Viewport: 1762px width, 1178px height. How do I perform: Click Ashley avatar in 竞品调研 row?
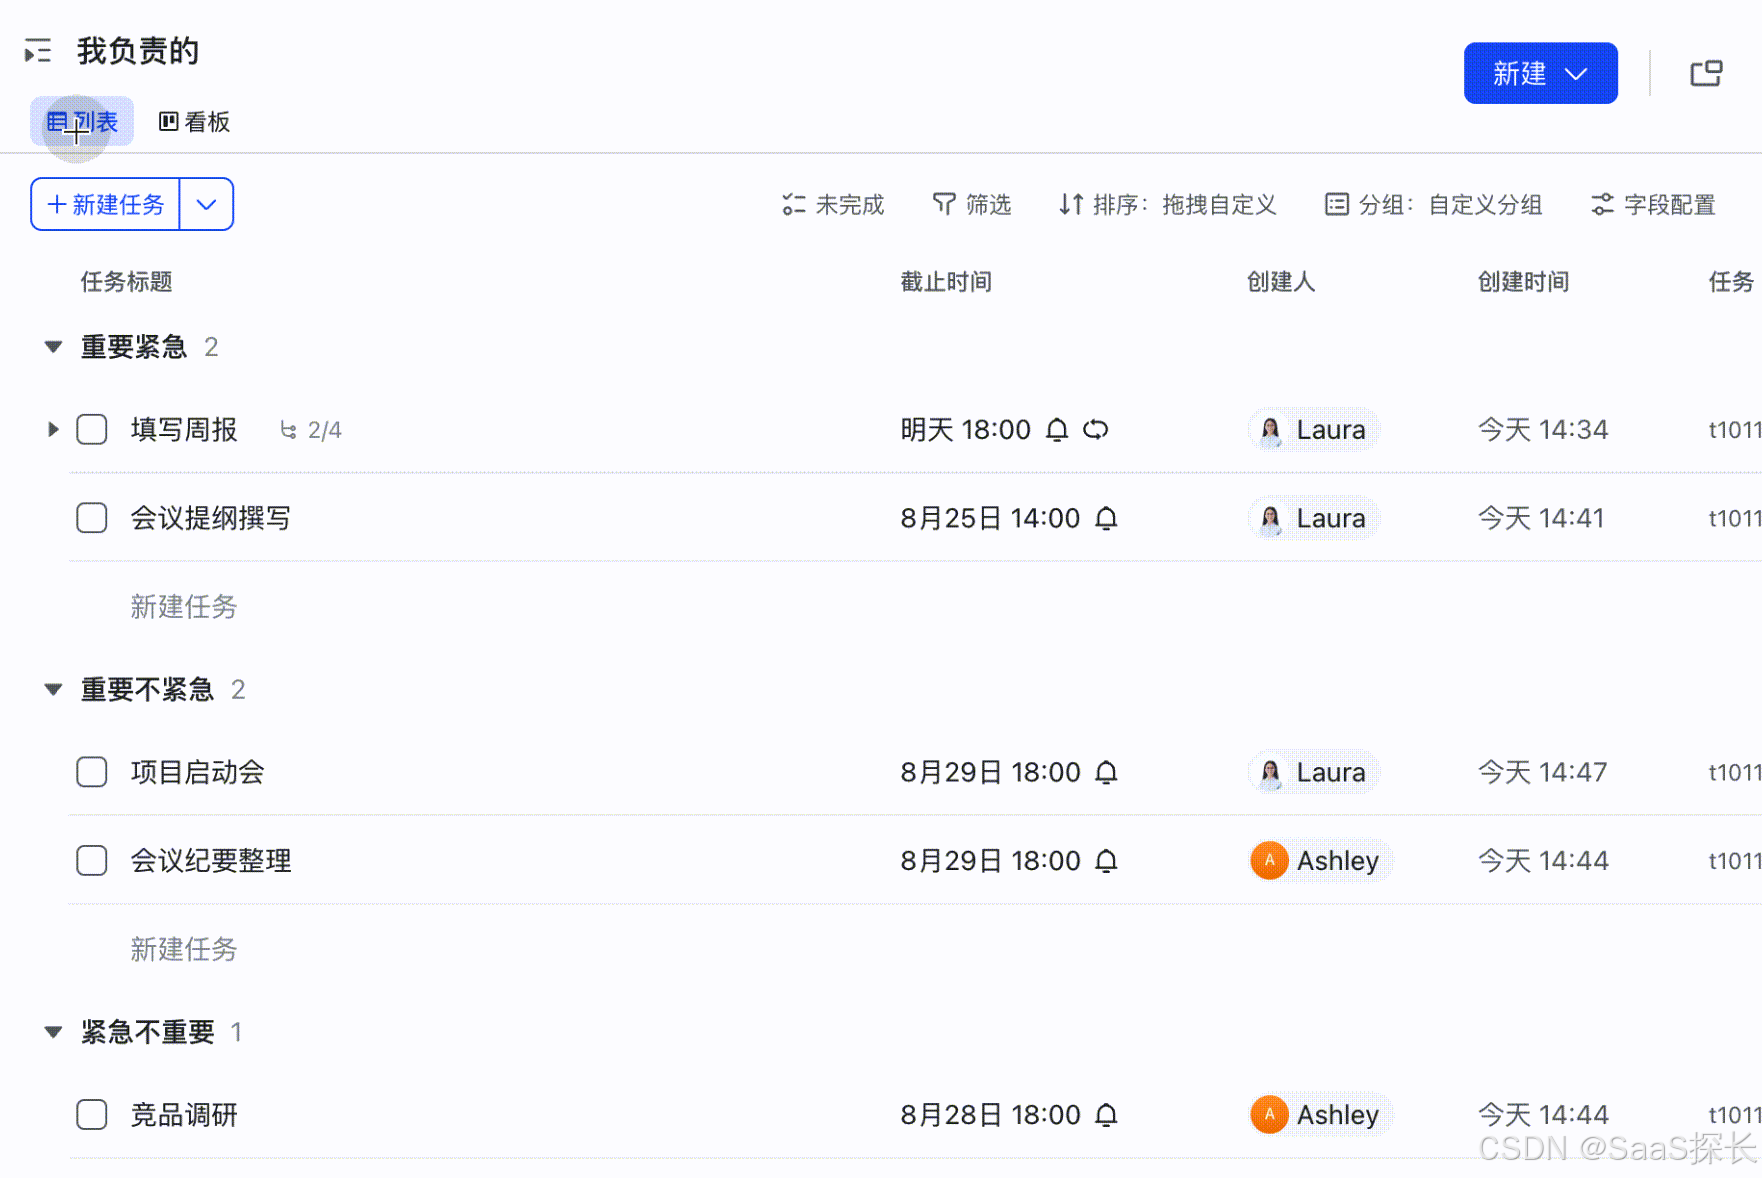pyautogui.click(x=1269, y=1115)
